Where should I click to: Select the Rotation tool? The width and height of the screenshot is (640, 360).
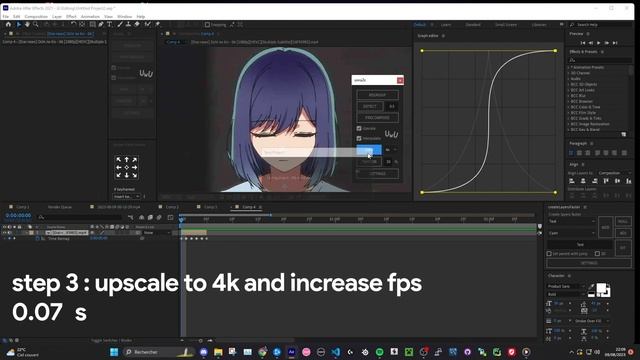[73, 24]
